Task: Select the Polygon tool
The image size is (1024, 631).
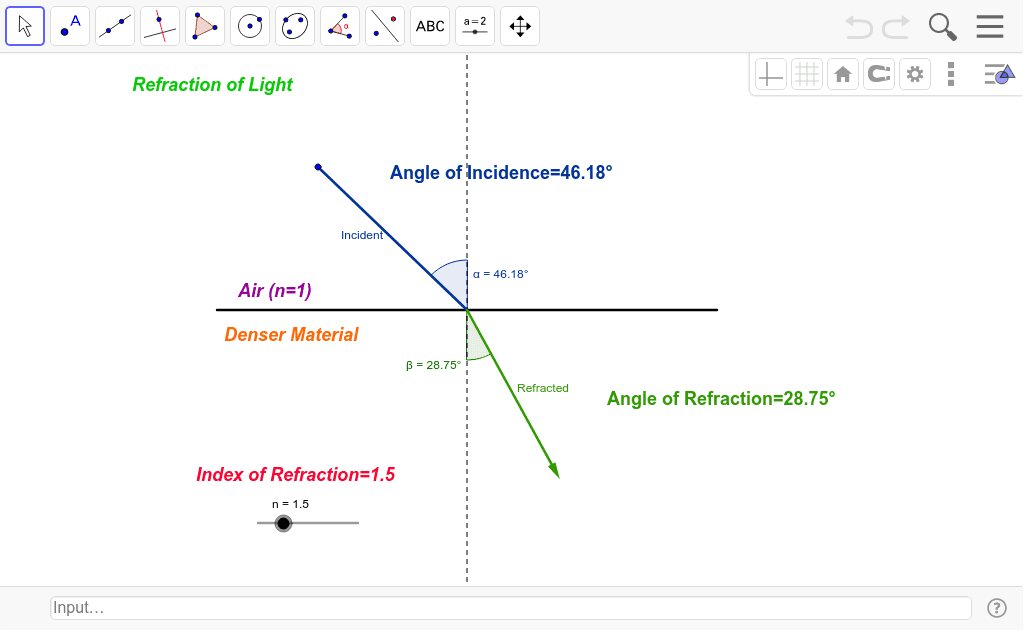Action: [205, 26]
